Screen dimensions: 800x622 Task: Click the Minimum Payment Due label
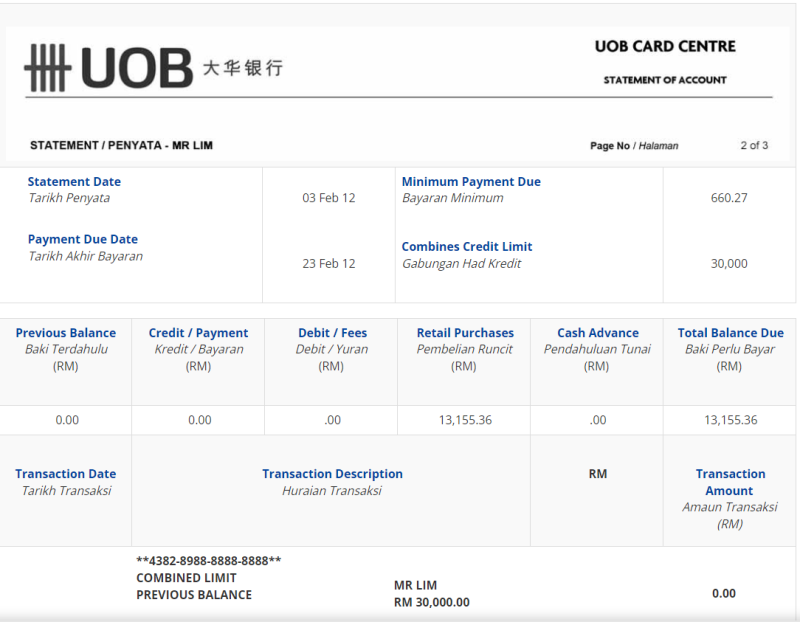[471, 182]
